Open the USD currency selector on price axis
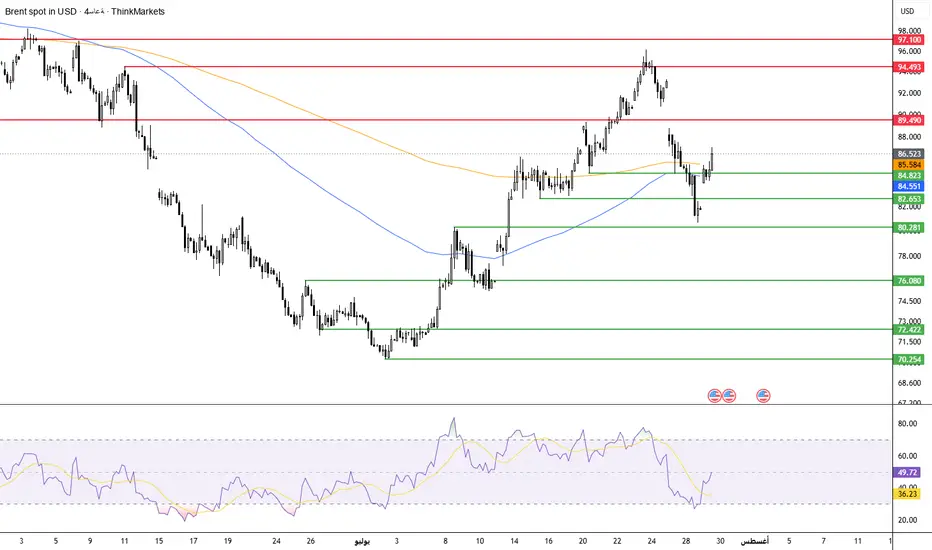This screenshot has height=550, width=932. (907, 11)
